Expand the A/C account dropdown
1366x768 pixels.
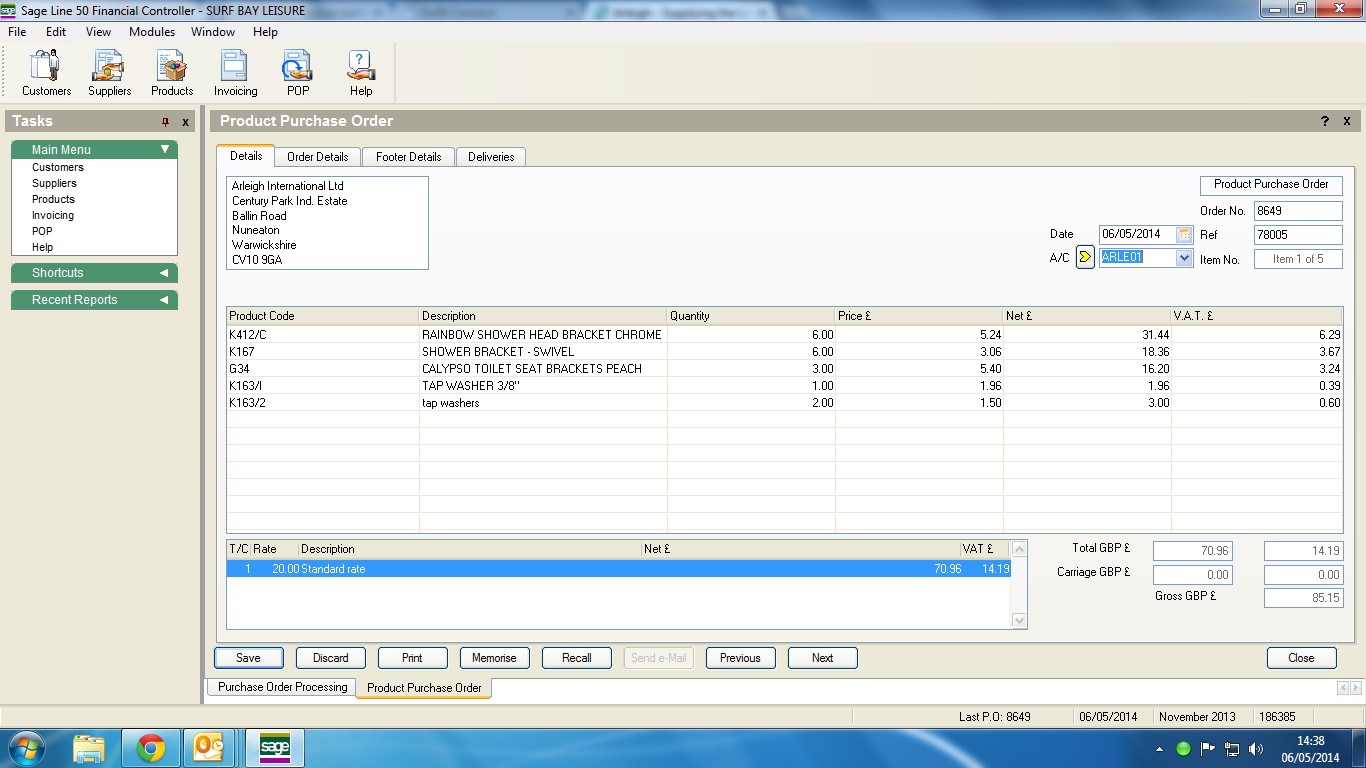[1184, 257]
